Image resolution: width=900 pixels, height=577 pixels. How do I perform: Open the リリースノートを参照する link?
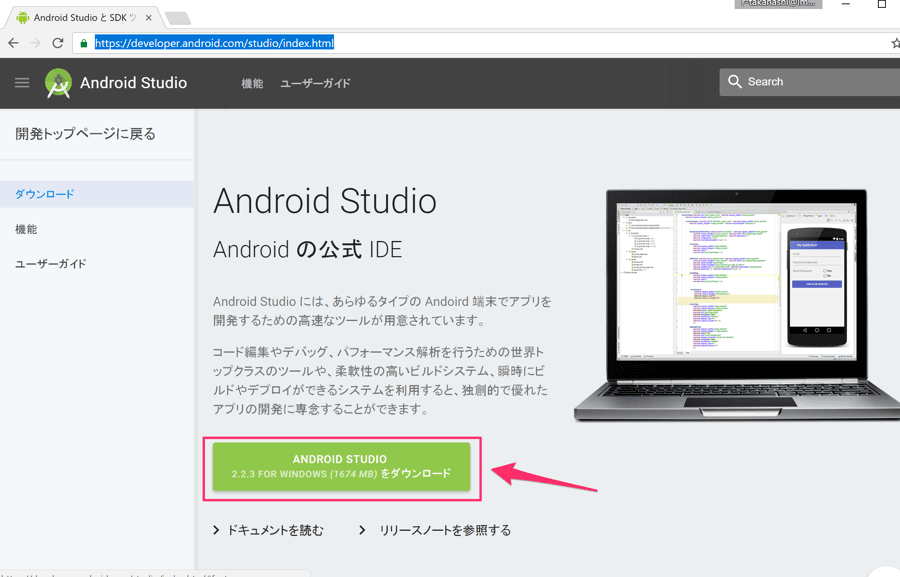tap(445, 530)
